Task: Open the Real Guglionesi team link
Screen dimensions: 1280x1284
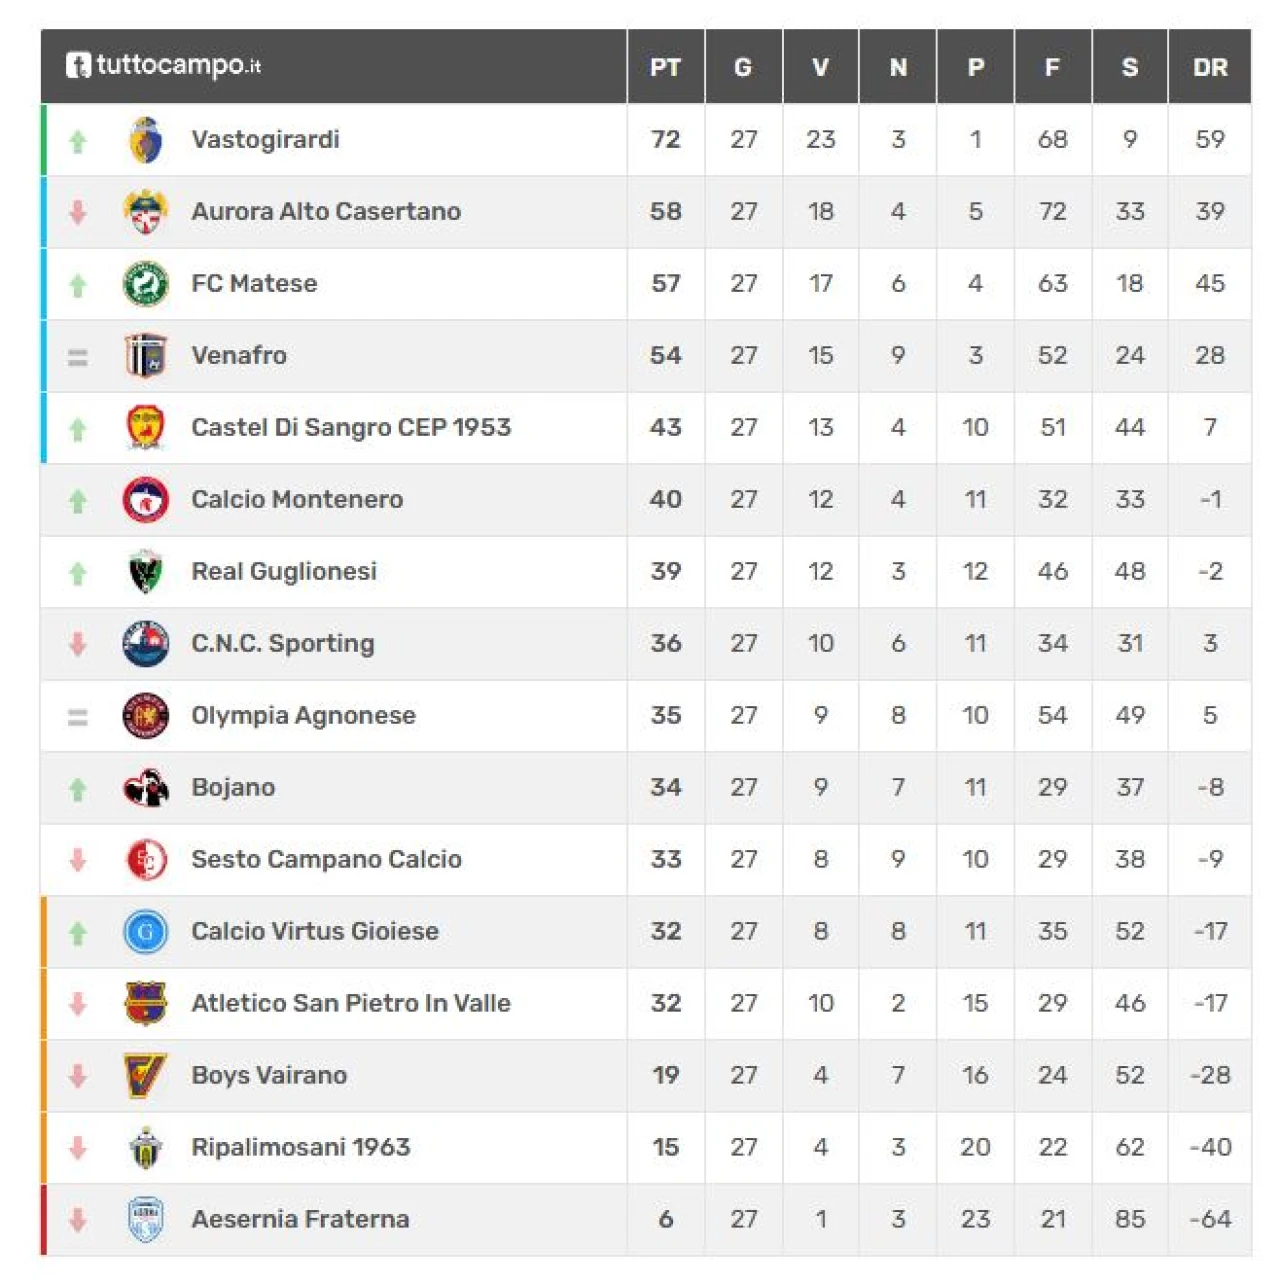Action: coord(284,572)
